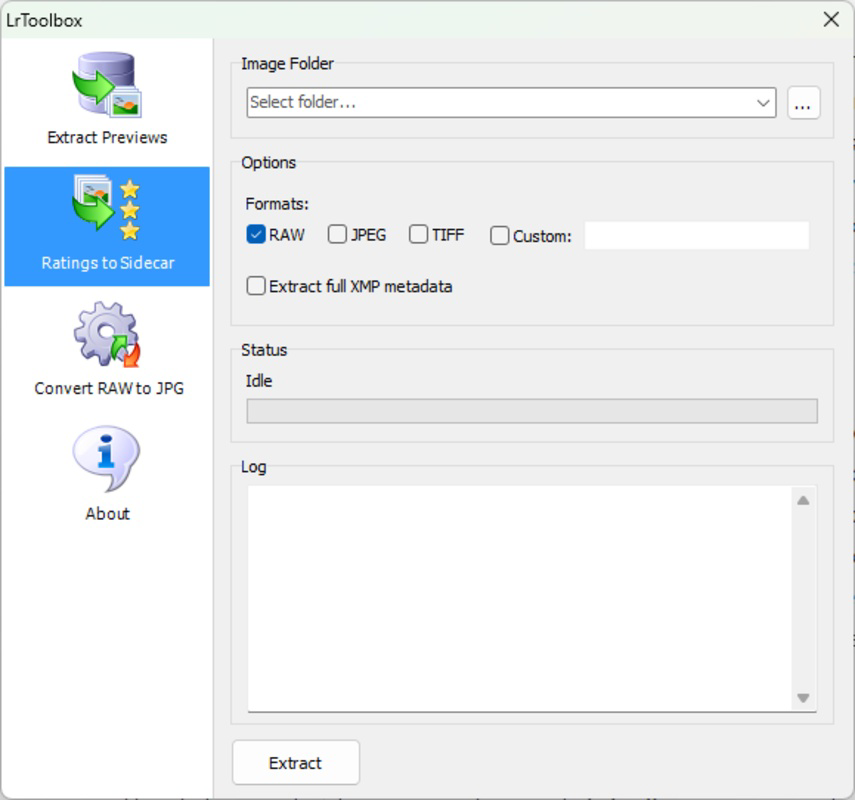Enable the TIFF format checkbox
The width and height of the screenshot is (855, 800).
pyautogui.click(x=418, y=234)
